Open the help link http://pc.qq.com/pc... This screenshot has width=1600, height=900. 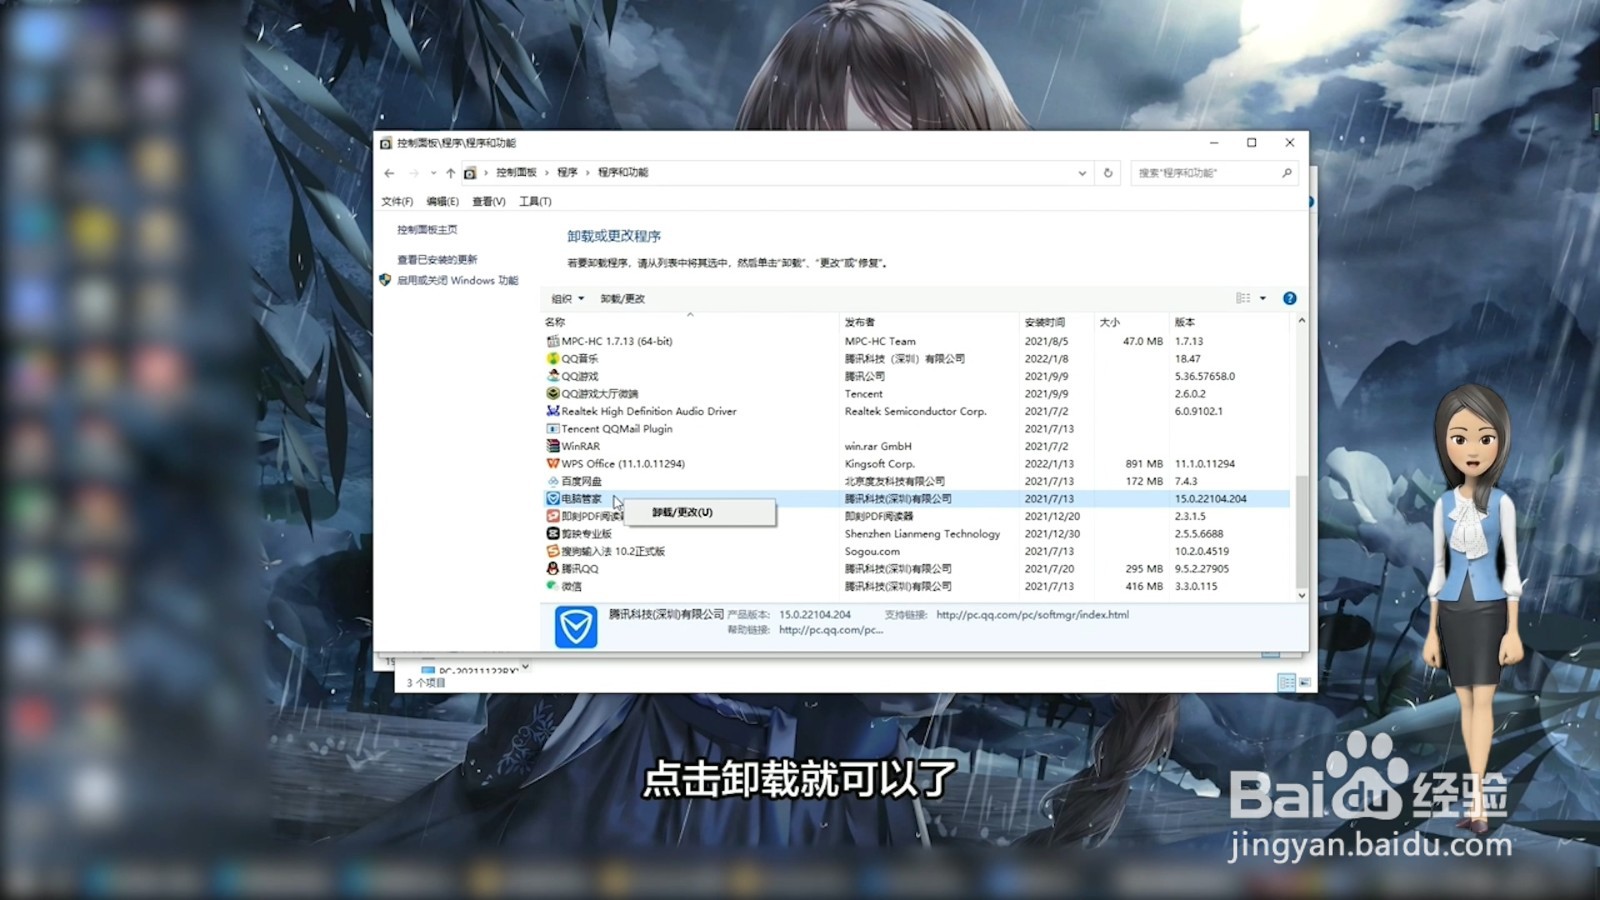[831, 630]
